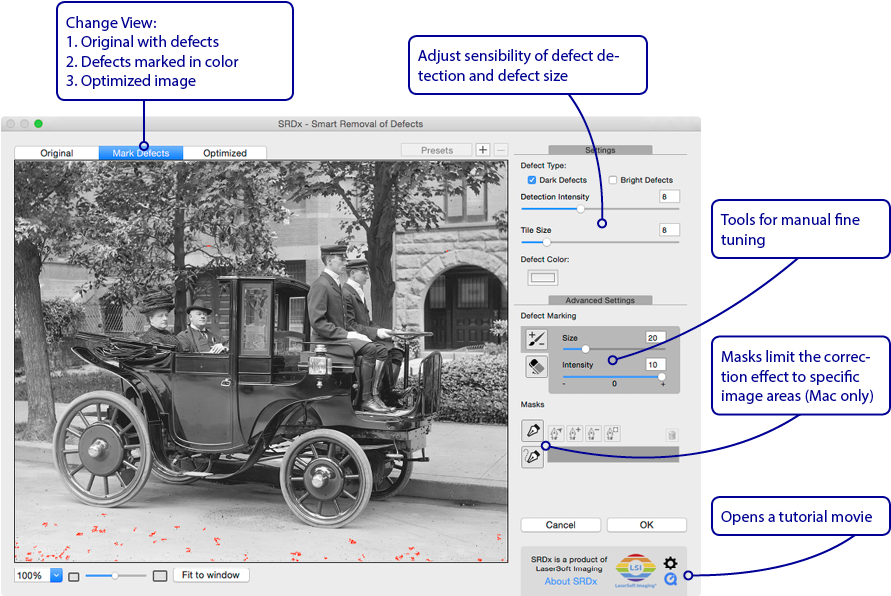This screenshot has width=891, height=596.
Task: Click the plus button beside Presets
Action: [x=482, y=150]
